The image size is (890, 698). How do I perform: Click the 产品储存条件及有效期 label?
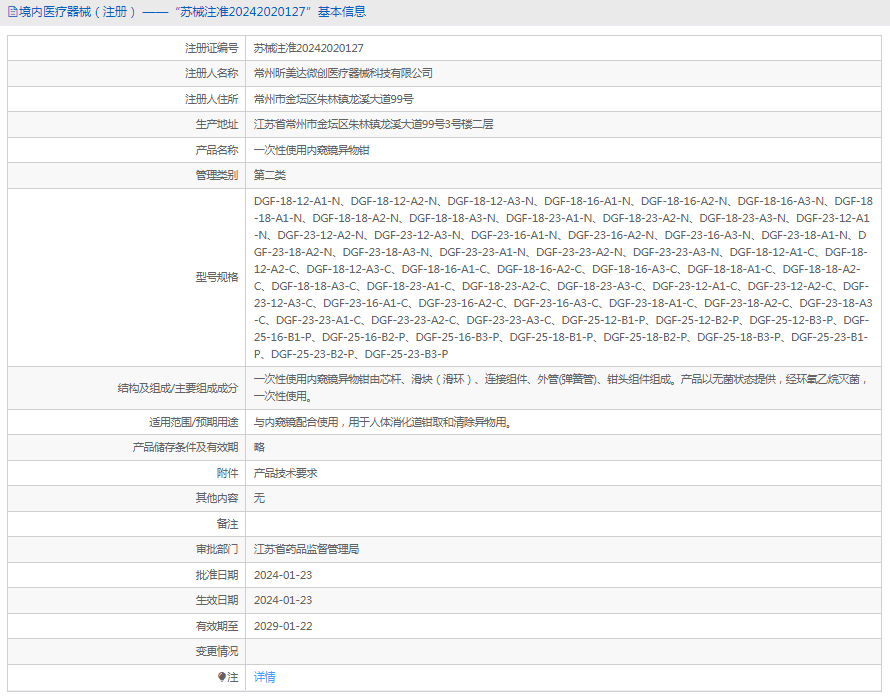point(186,447)
